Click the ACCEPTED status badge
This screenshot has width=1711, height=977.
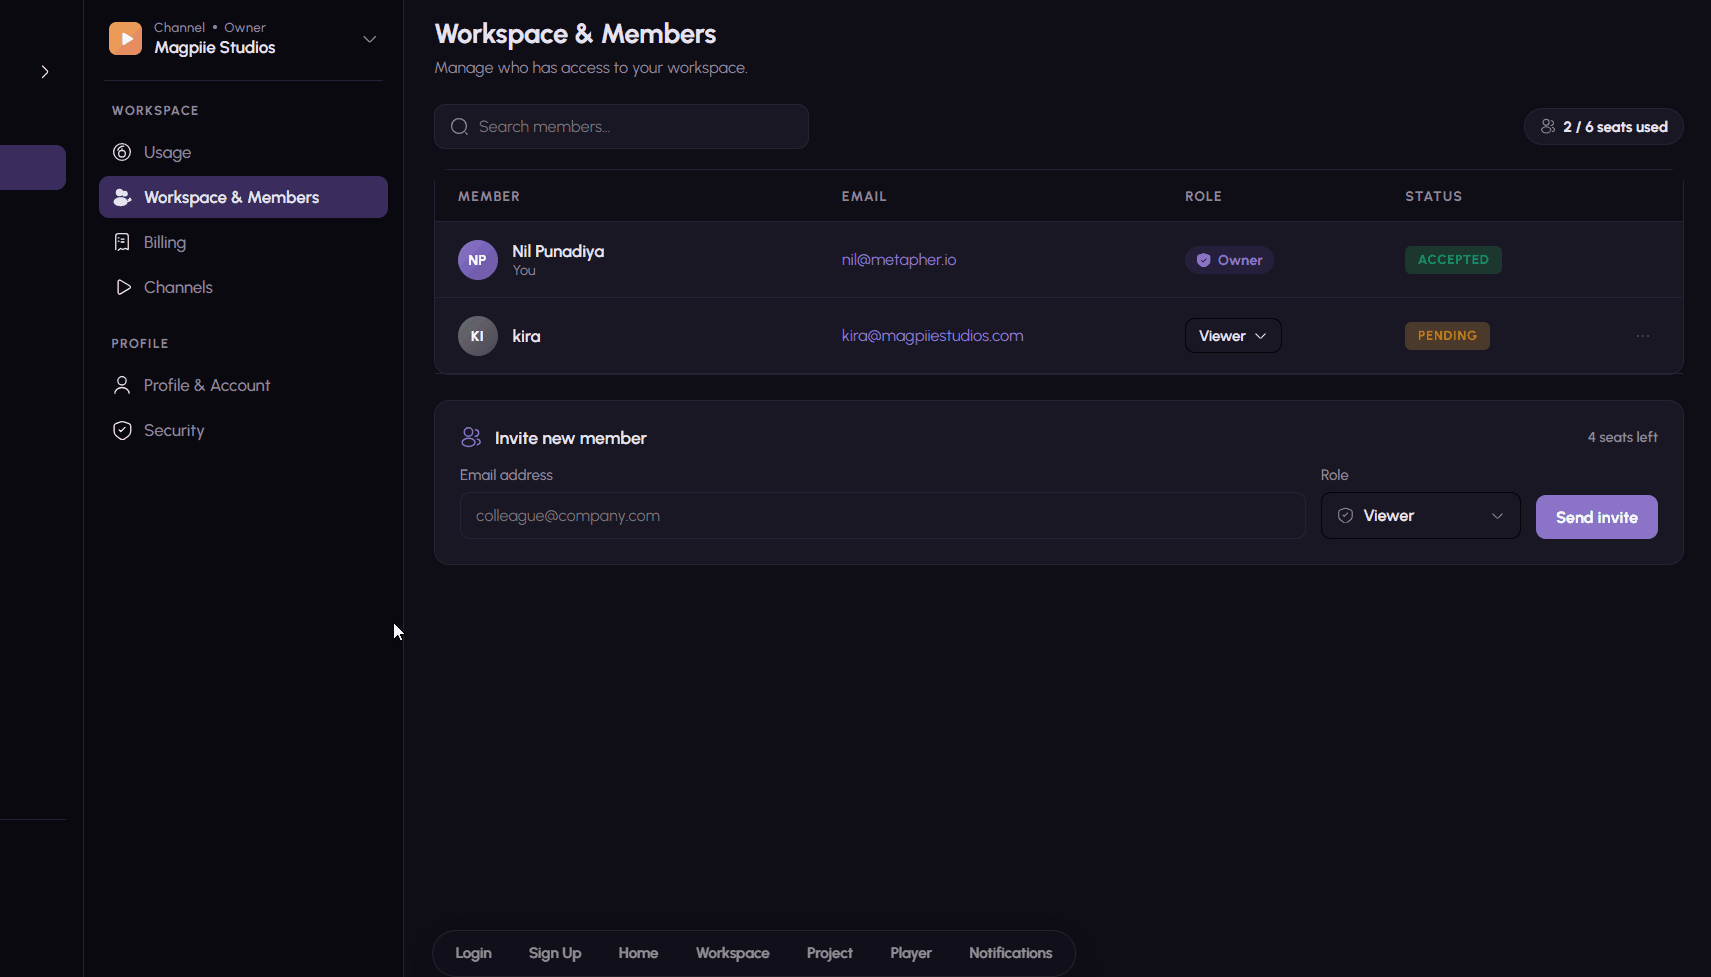click(x=1453, y=260)
